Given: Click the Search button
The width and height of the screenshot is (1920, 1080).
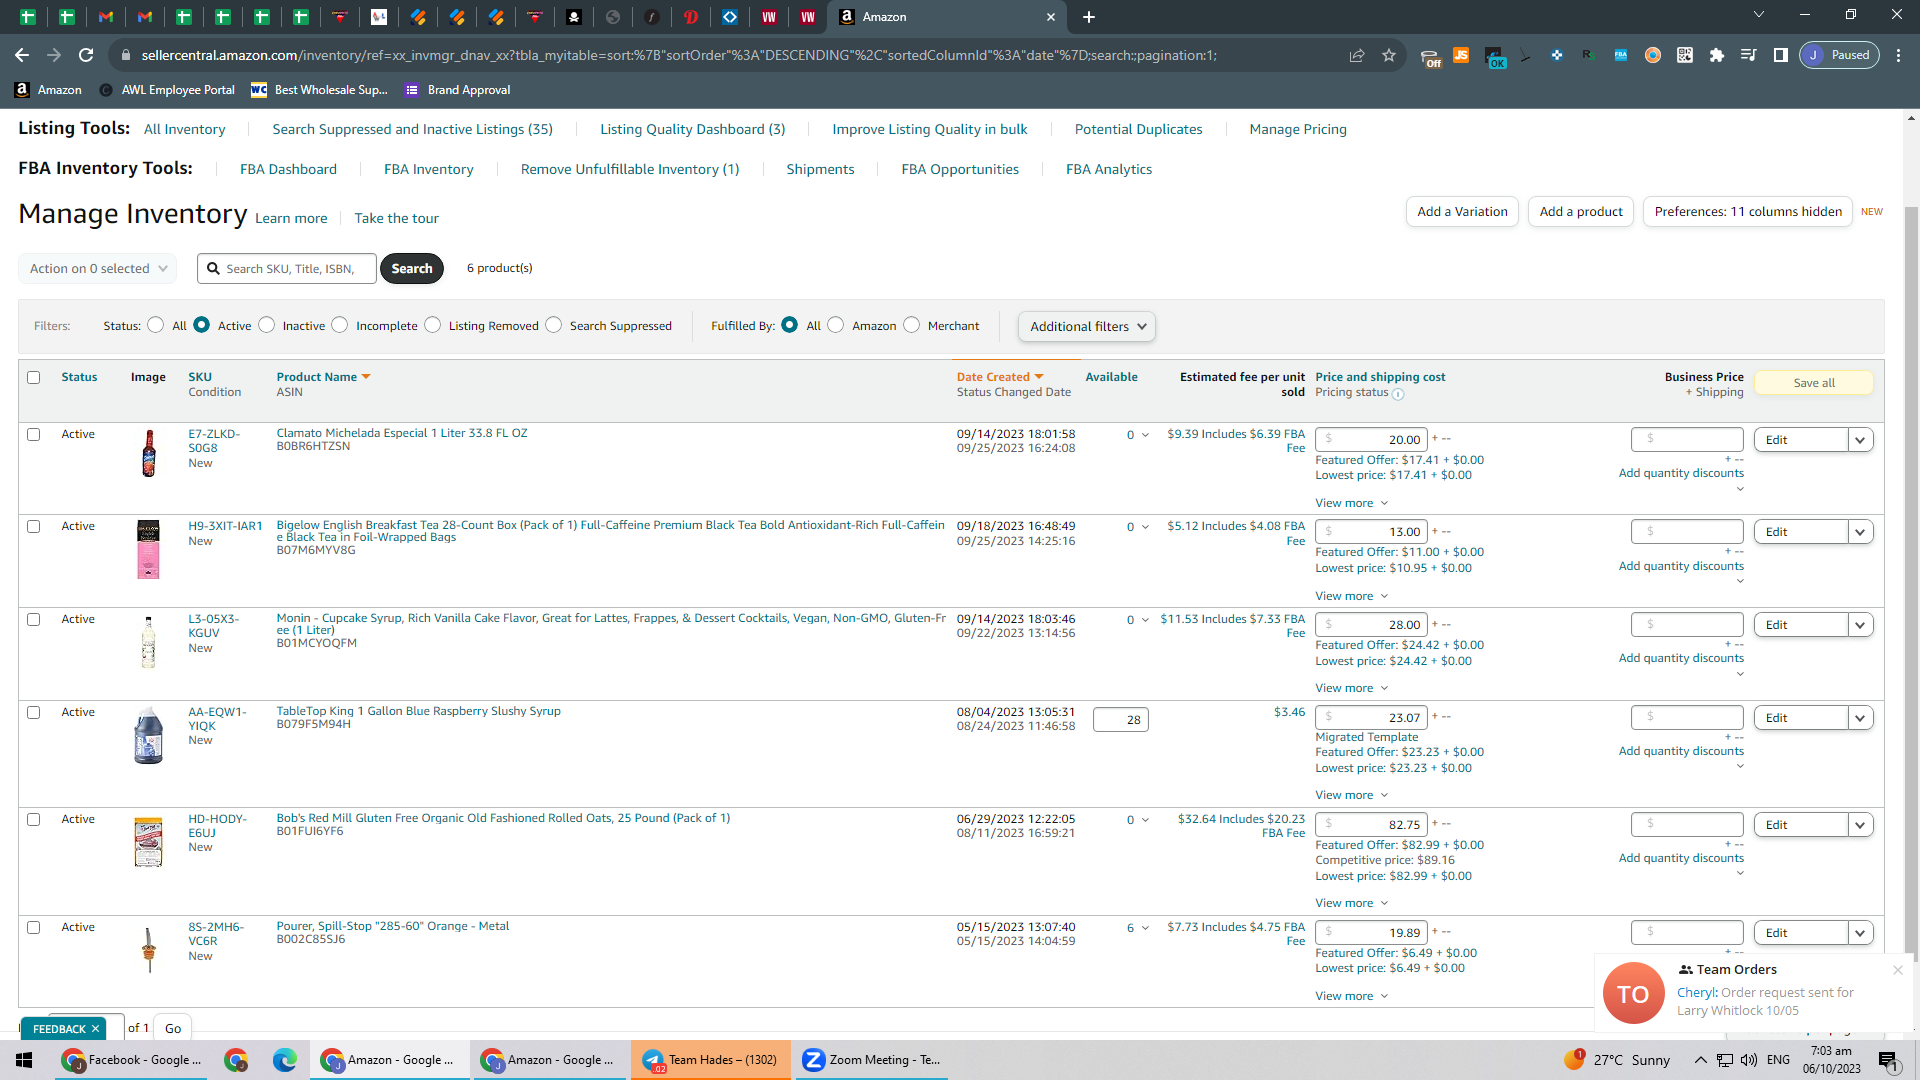Looking at the screenshot, I should pos(412,268).
